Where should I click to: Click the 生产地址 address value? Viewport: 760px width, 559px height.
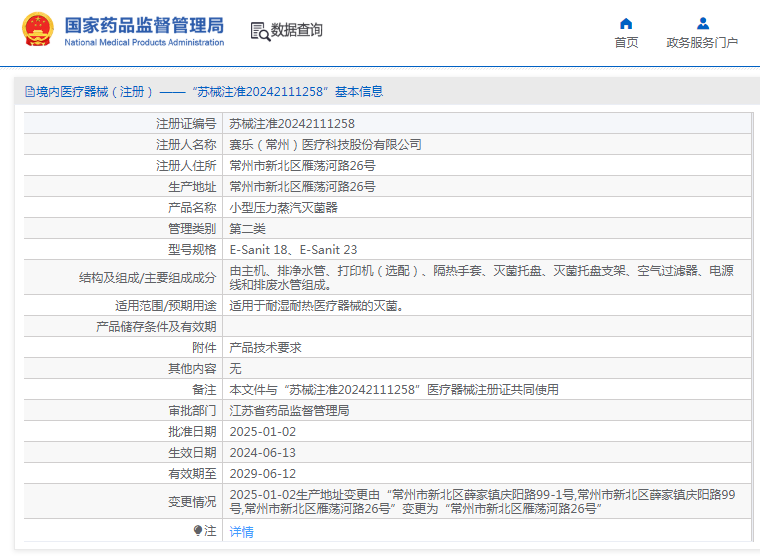pyautogui.click(x=302, y=187)
